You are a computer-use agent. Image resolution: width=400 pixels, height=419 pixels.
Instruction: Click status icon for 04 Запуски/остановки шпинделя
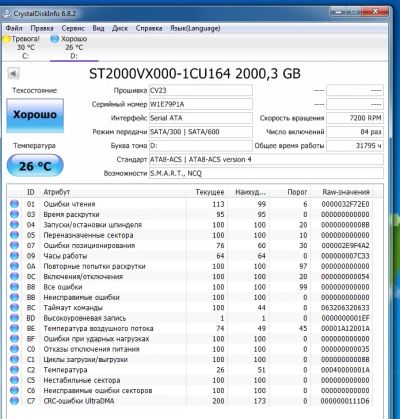click(14, 225)
